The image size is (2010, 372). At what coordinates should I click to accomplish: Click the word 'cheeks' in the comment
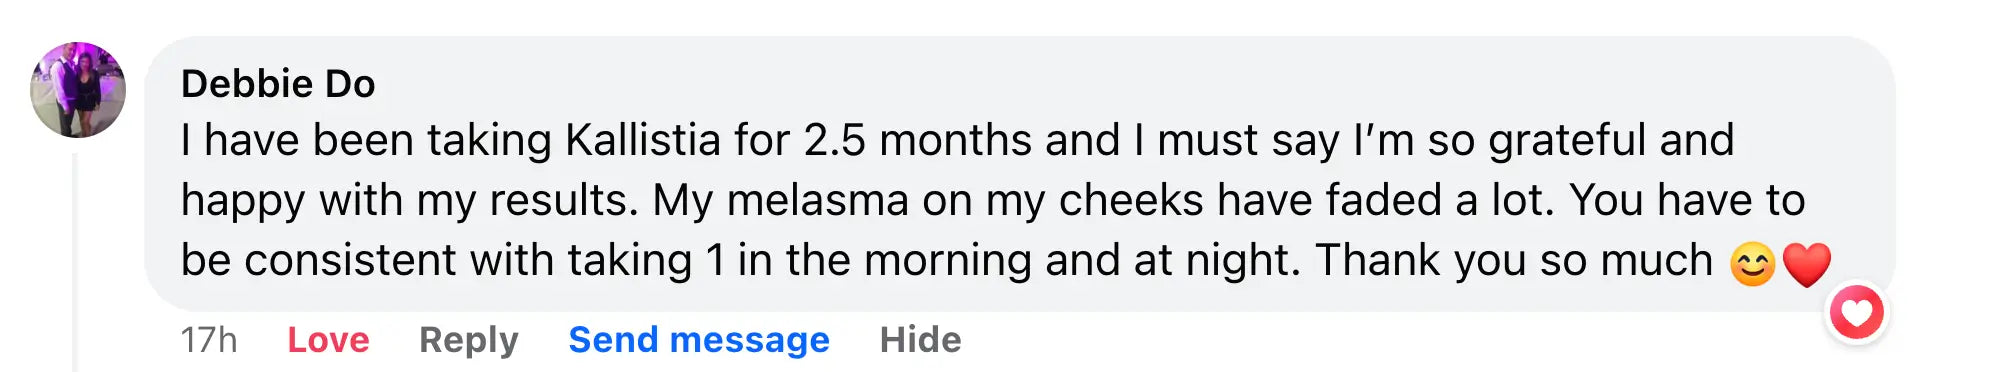[x=1131, y=200]
